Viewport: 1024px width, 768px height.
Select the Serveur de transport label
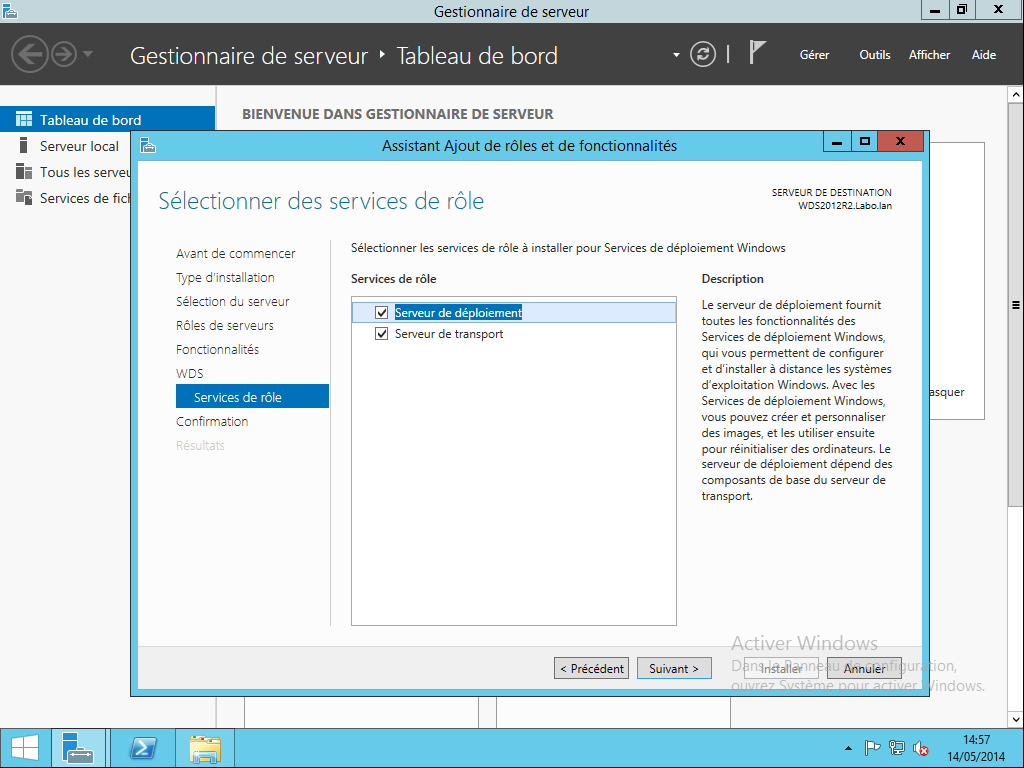coord(449,334)
